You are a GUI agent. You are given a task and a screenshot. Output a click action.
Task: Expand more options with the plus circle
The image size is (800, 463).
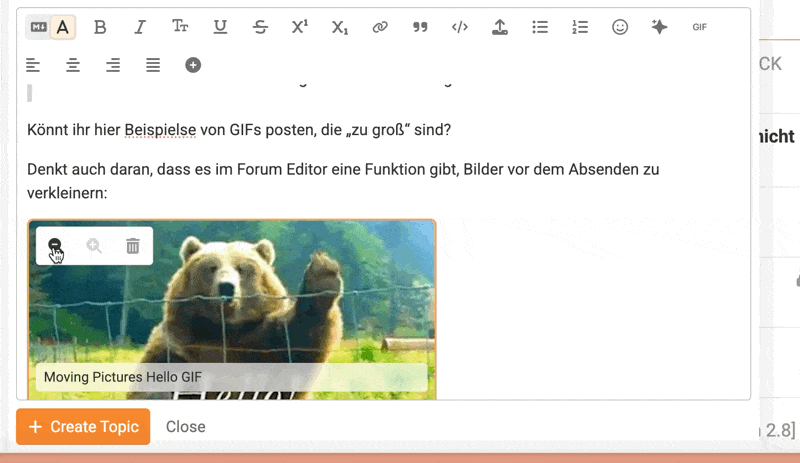[x=193, y=65]
